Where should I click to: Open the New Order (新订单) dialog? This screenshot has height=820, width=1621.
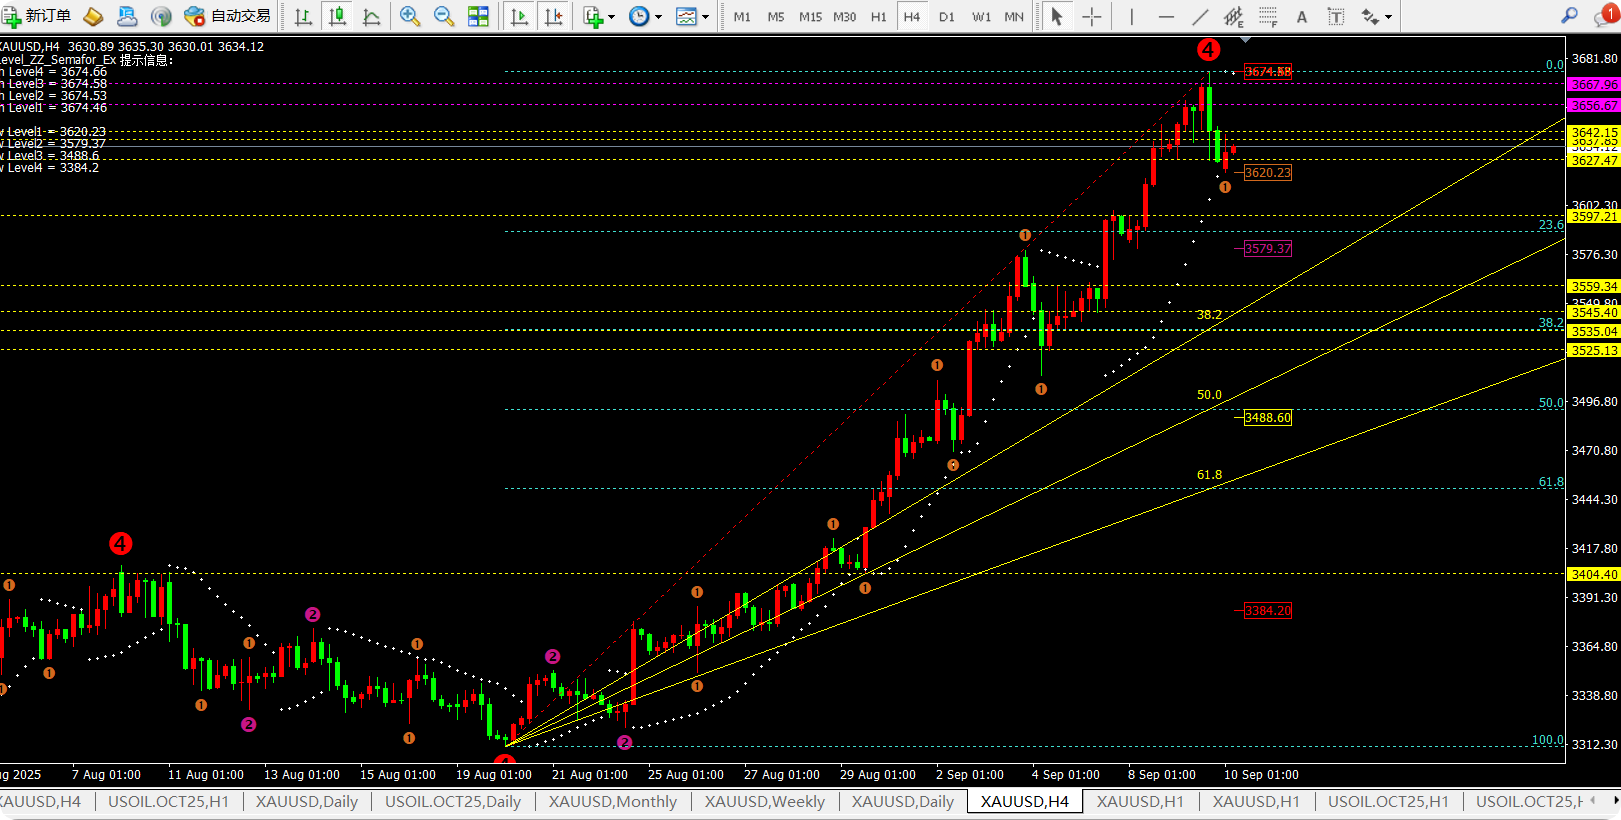(37, 16)
